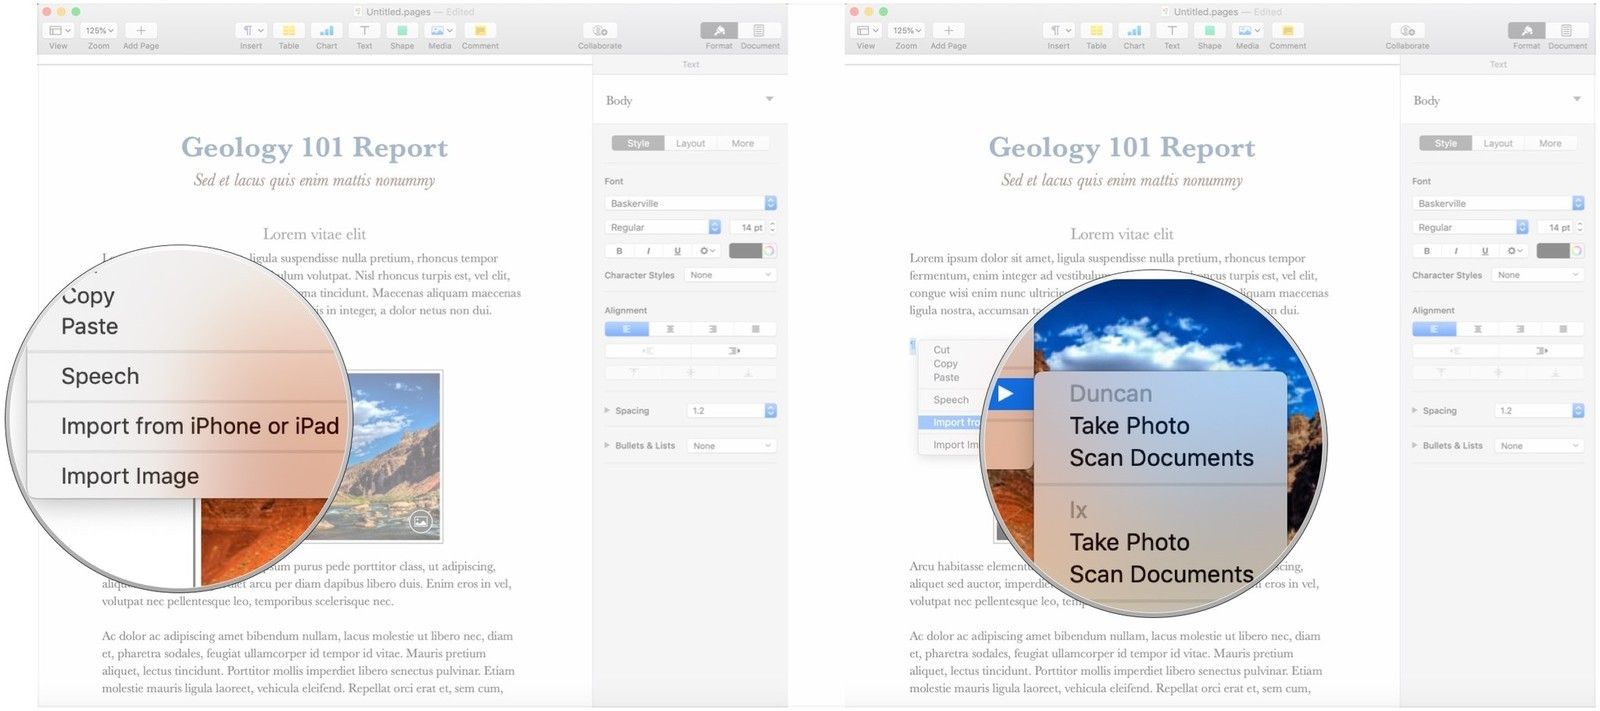Click the Add Page plus icon in the right window
Screen dimensions: 1600x711
tap(948, 31)
